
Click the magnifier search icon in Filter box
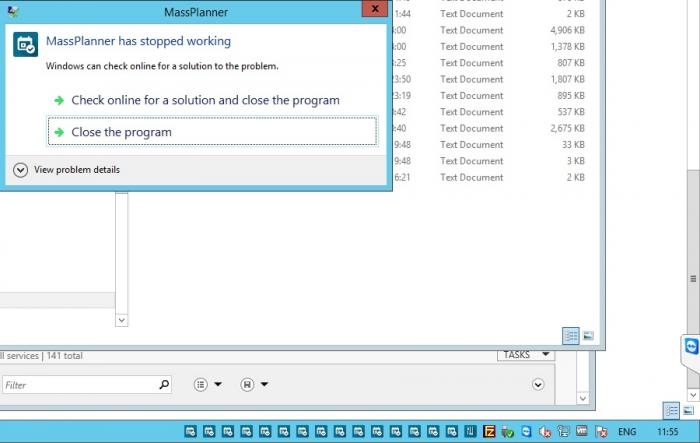[x=164, y=384]
